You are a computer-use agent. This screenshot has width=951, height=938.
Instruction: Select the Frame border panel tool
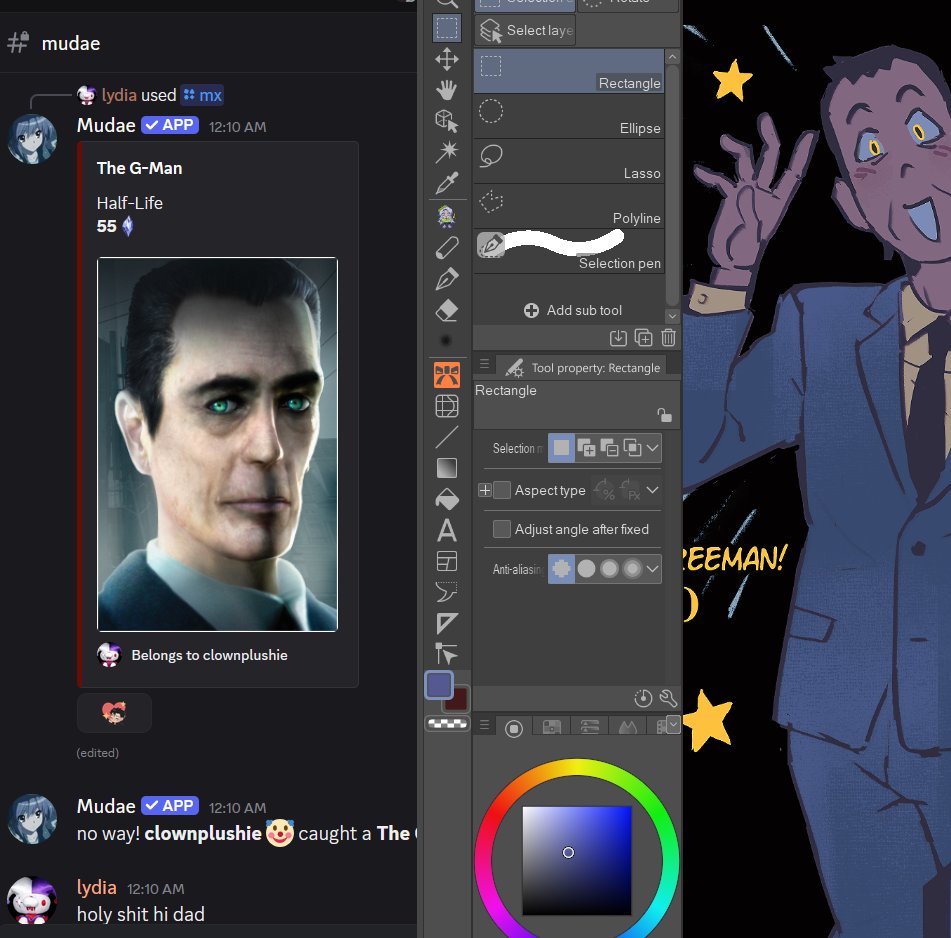(x=447, y=561)
